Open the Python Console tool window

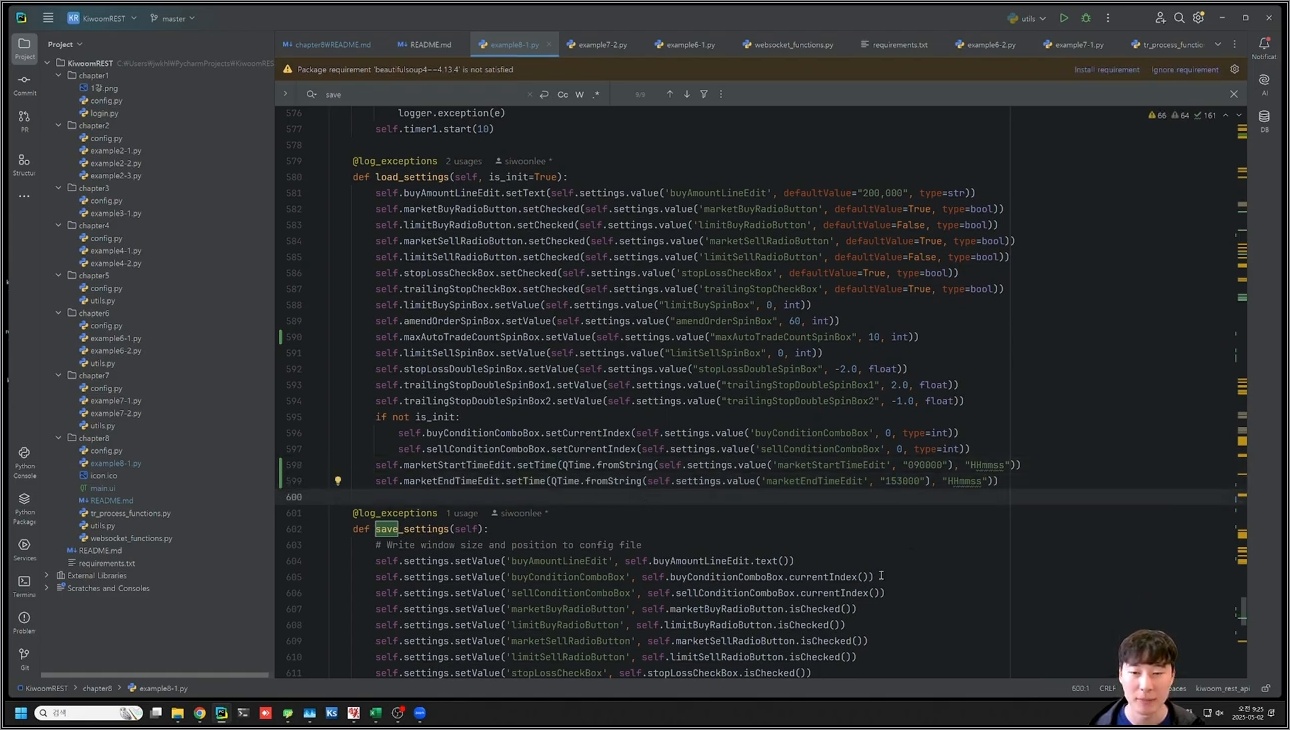[x=24, y=462]
